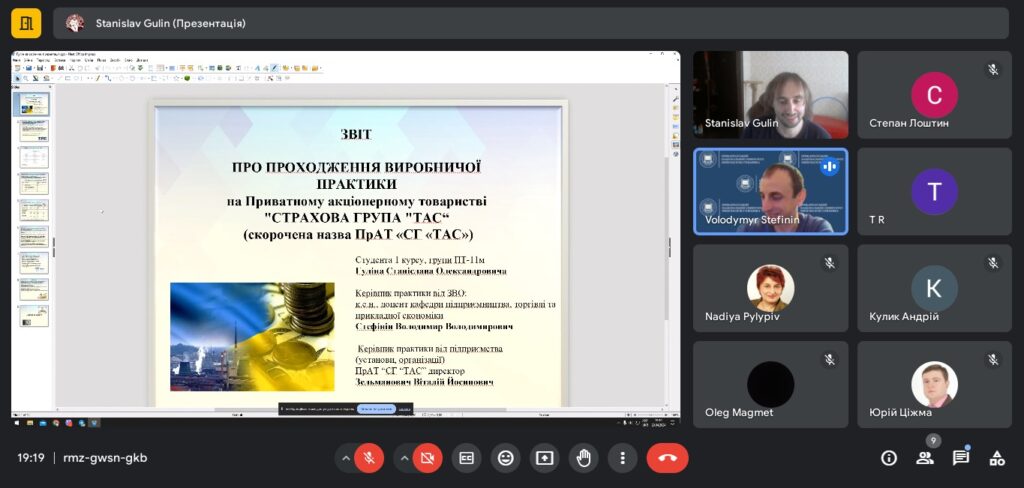Click the rmz-gwsn-gkb meeting code
This screenshot has height=488, width=1024.
click(x=104, y=458)
